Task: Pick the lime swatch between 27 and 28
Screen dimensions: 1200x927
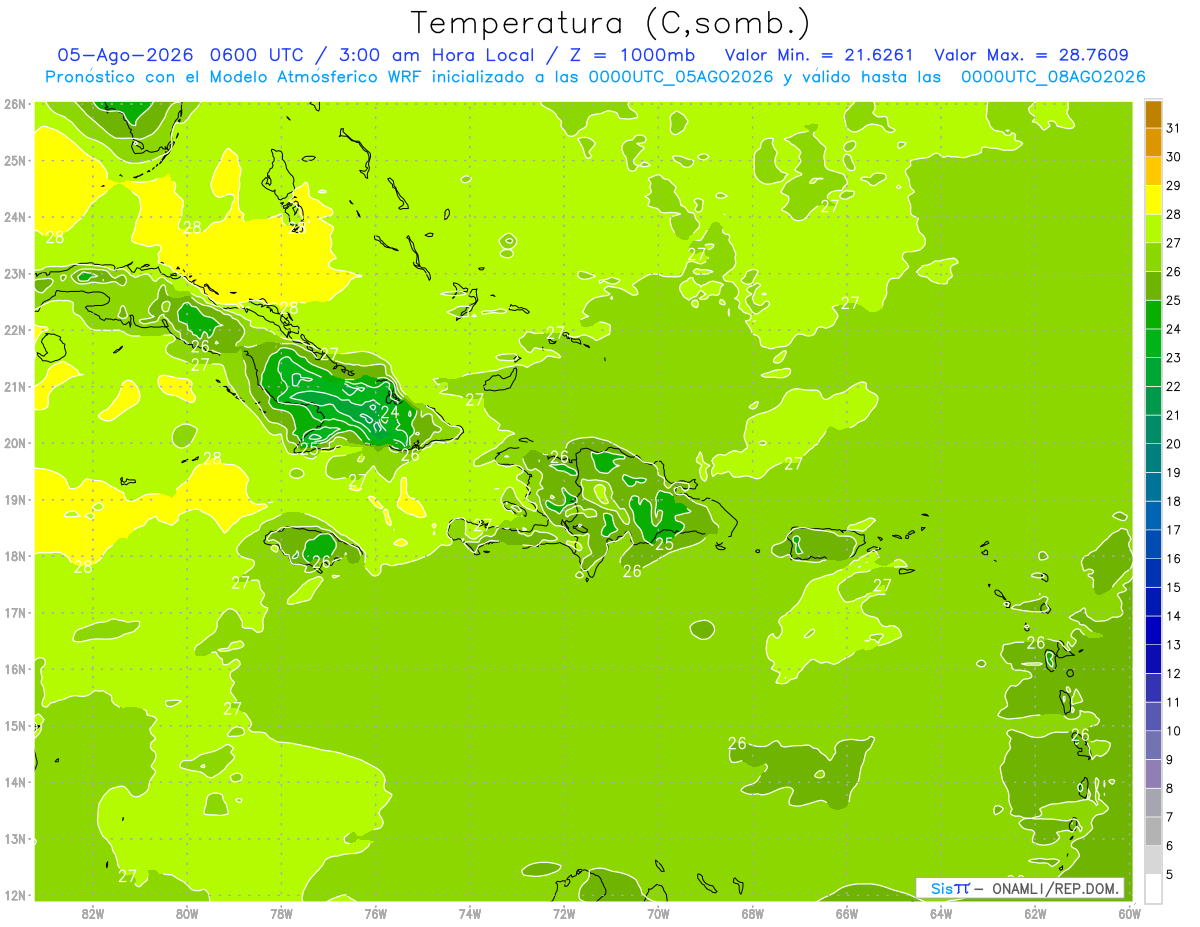Action: (1153, 229)
